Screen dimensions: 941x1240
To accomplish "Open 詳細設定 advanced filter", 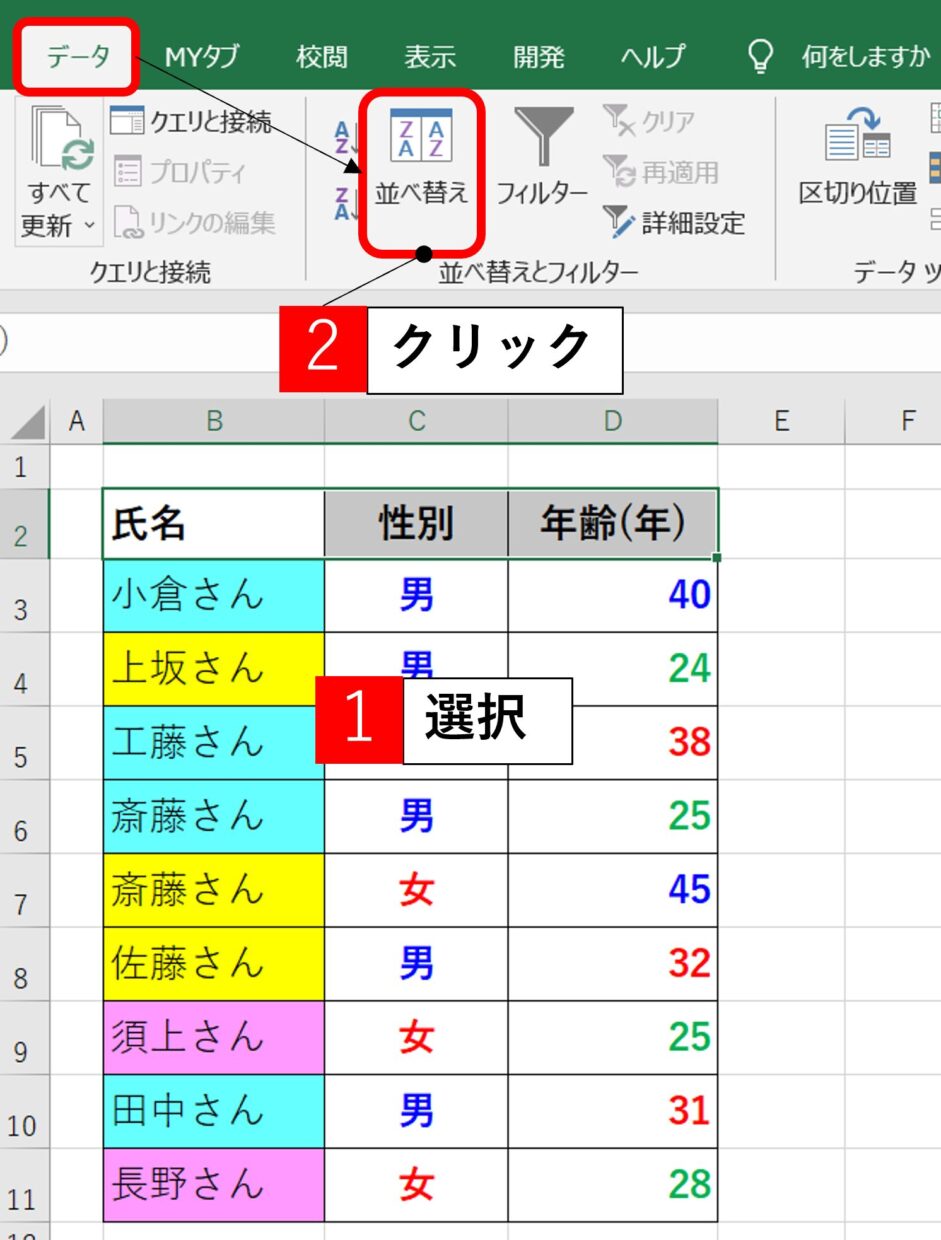I will [x=674, y=222].
